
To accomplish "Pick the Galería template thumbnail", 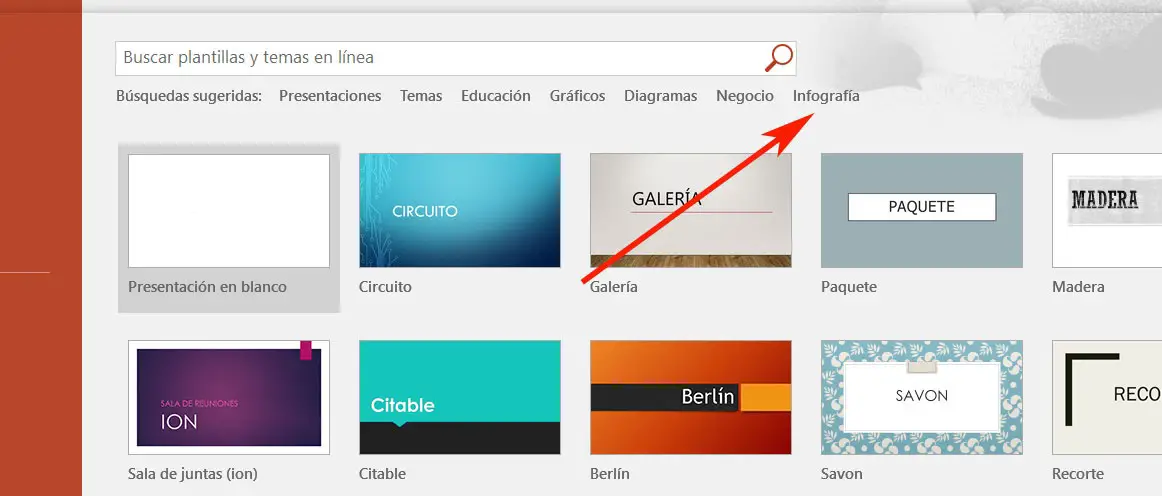I will 691,211.
